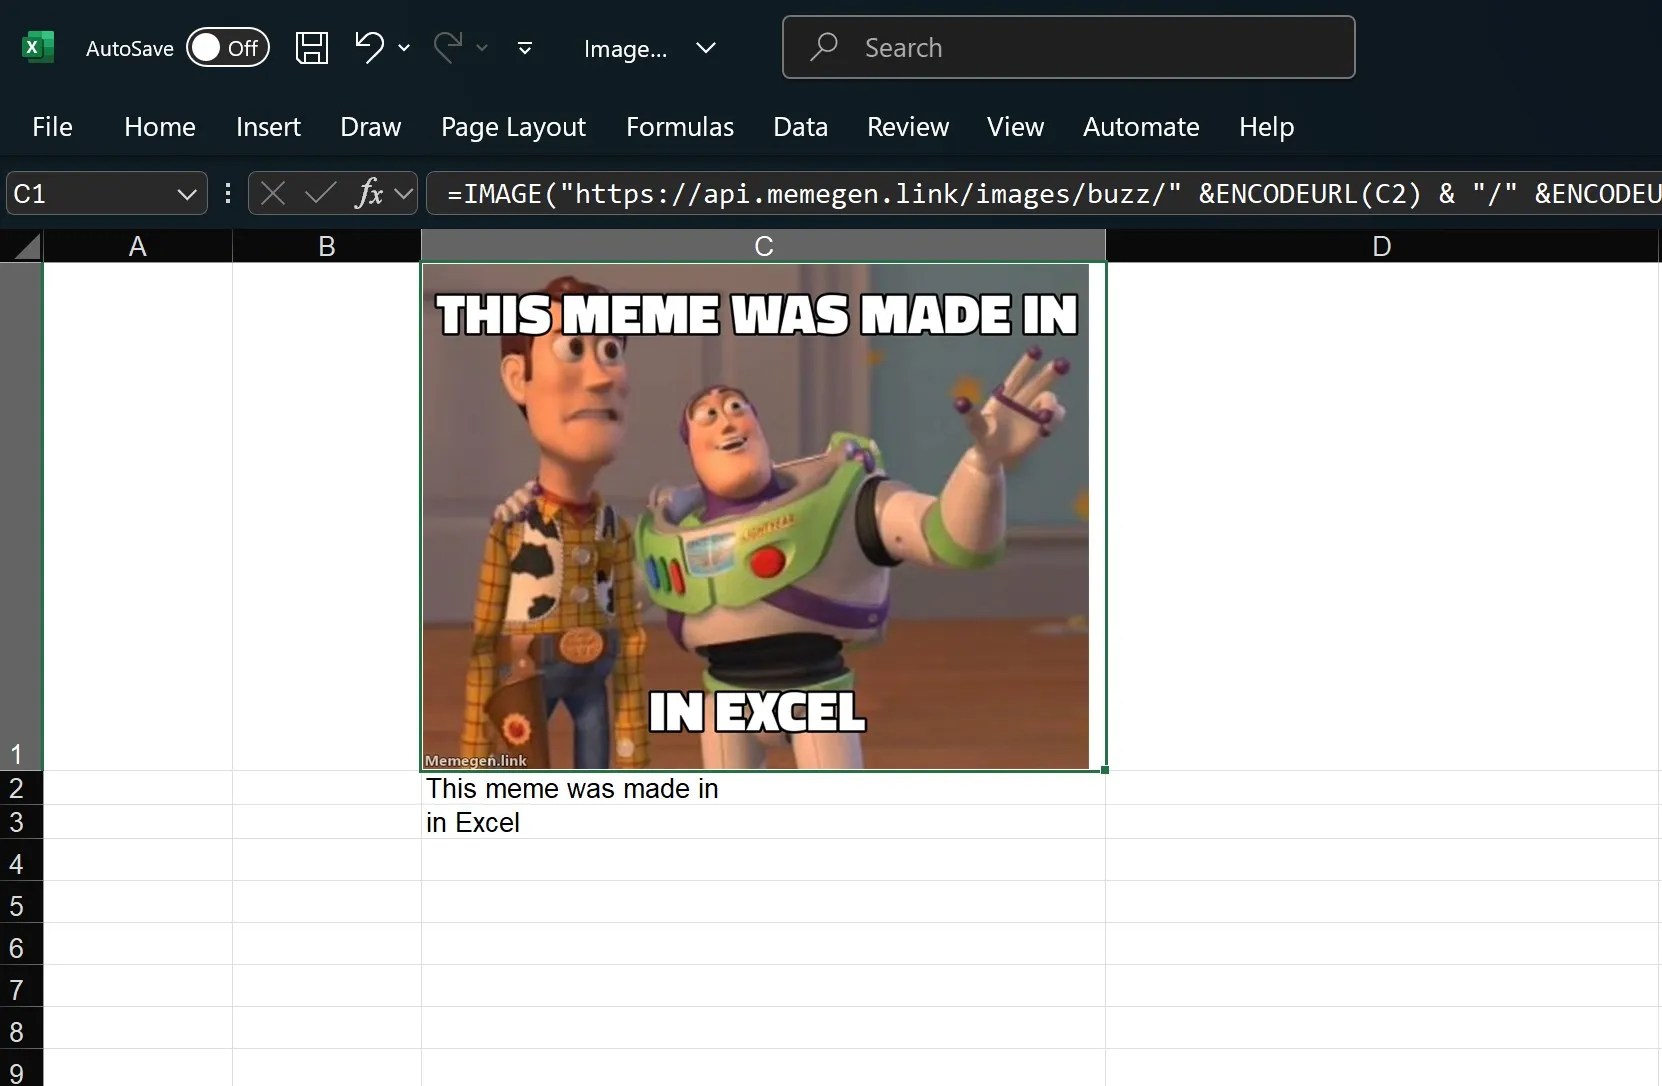
Task: Switch to the Home tab
Action: pos(160,127)
